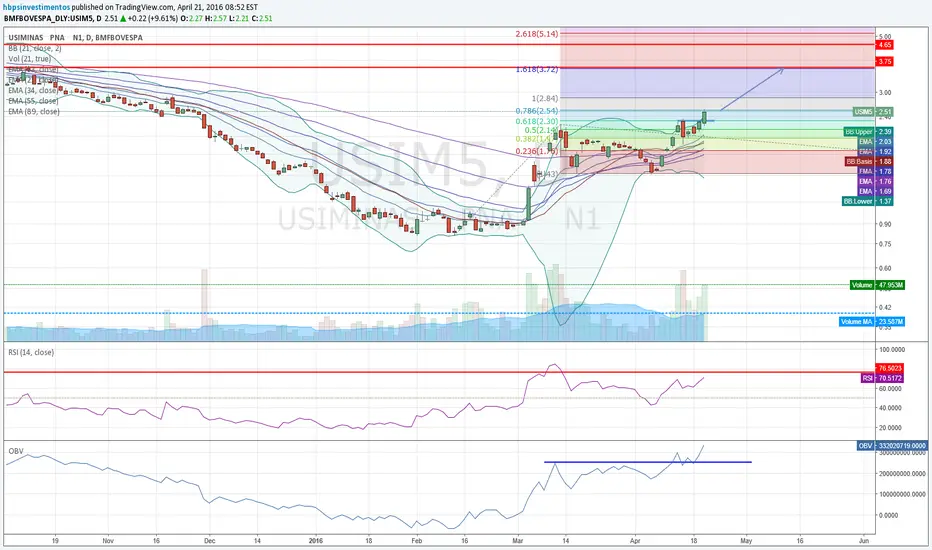The height and width of the screenshot is (550, 932).
Task: Click the OBV pane label
Action: click(16, 451)
